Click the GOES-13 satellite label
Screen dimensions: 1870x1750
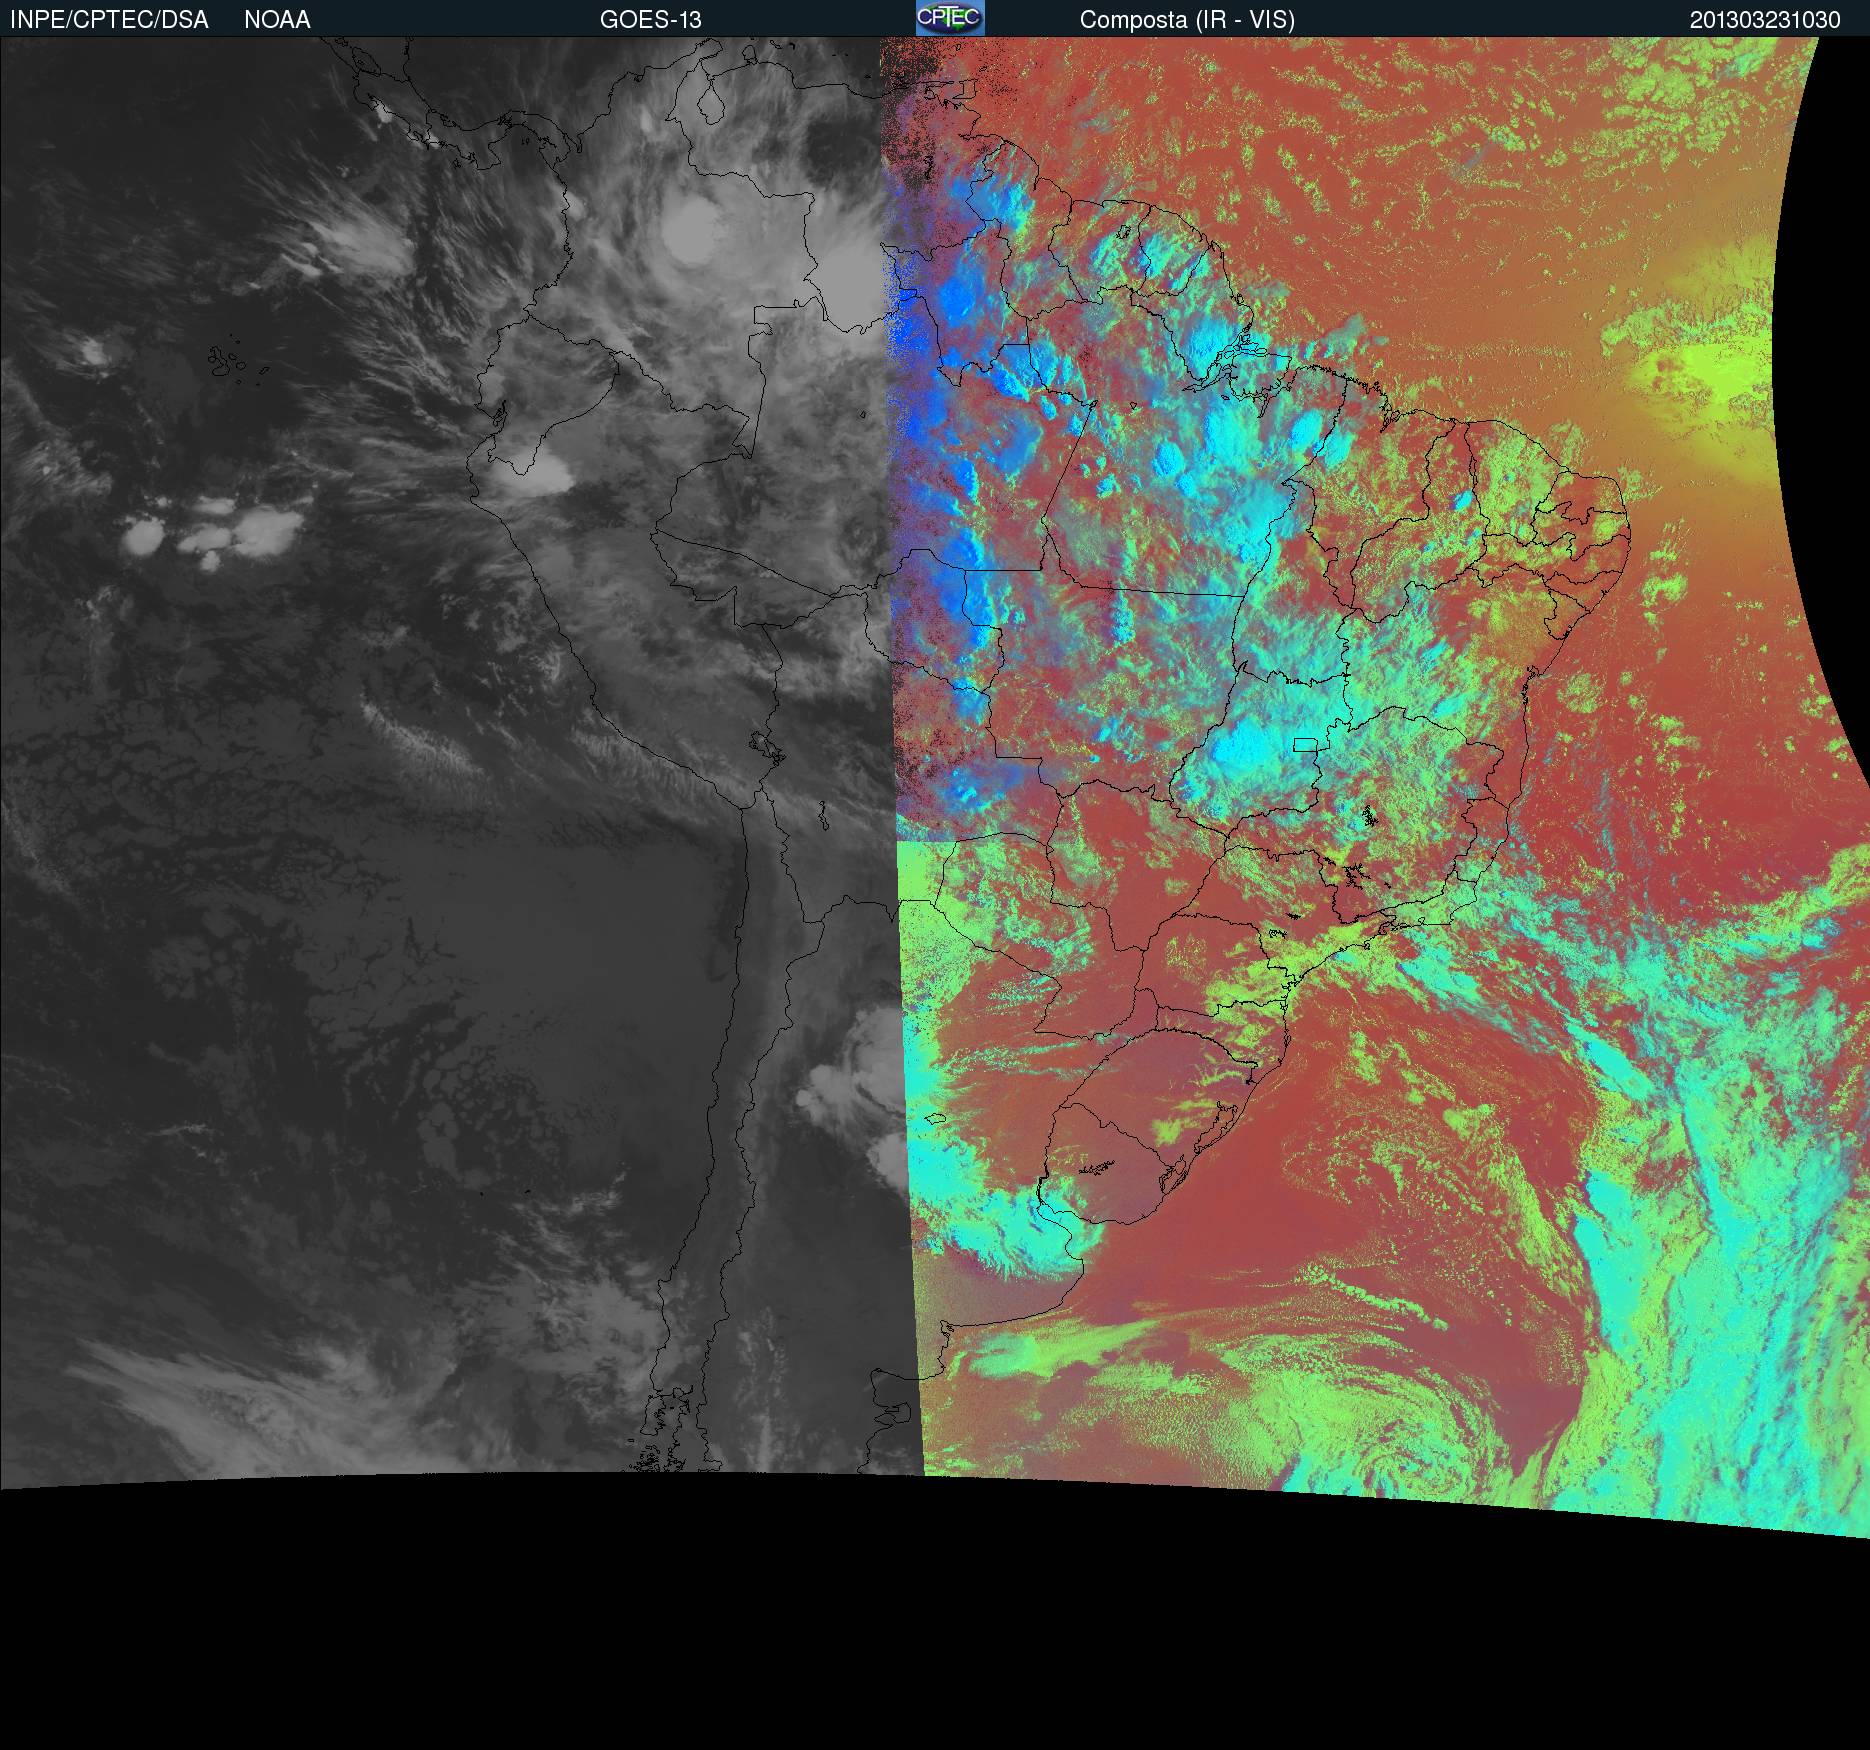[650, 20]
